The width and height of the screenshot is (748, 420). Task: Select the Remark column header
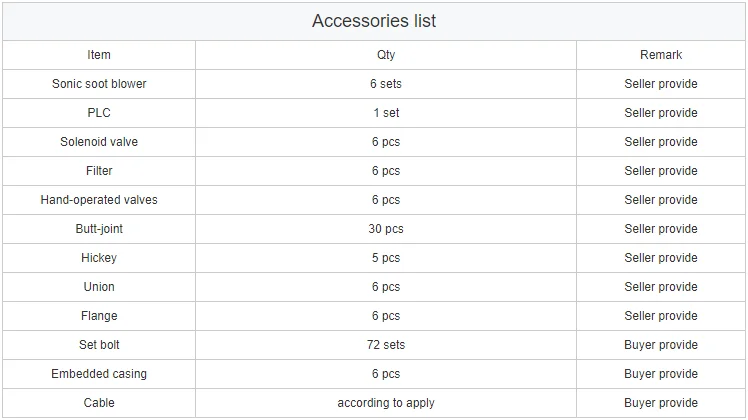coord(661,55)
